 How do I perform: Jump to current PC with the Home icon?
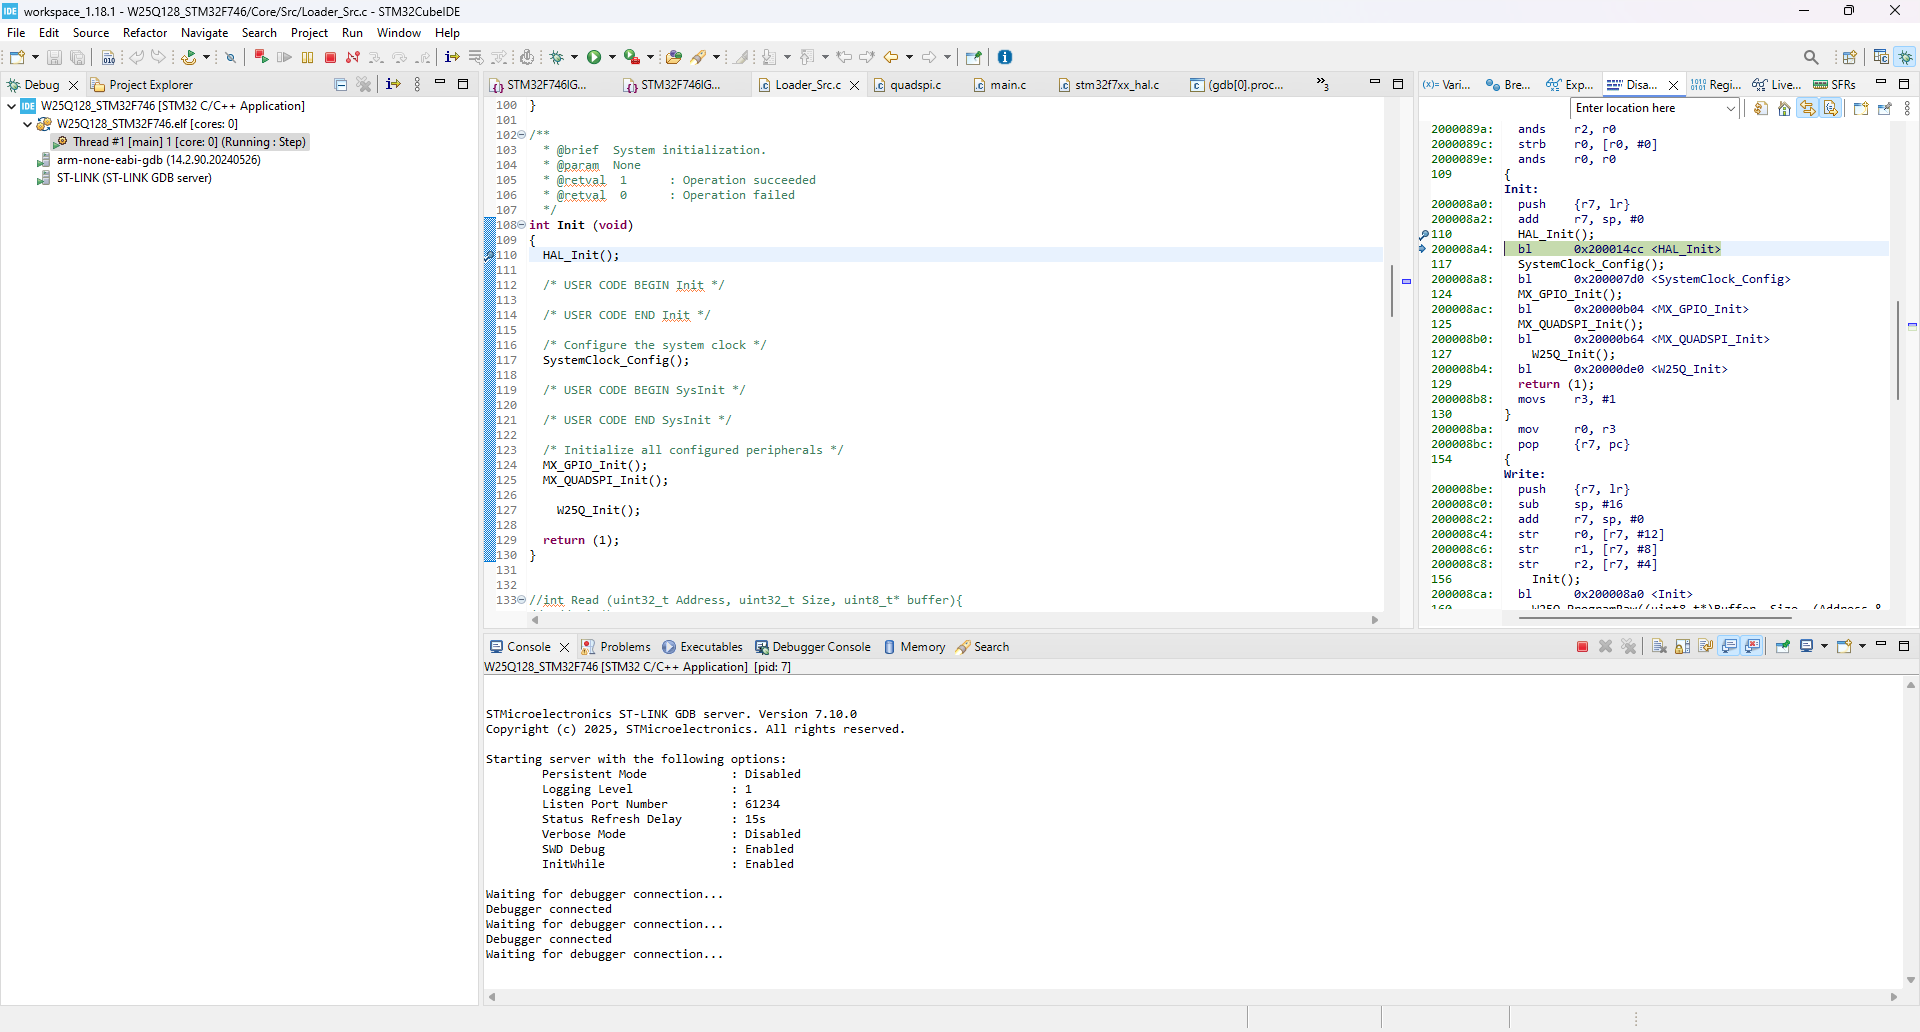coord(1784,108)
